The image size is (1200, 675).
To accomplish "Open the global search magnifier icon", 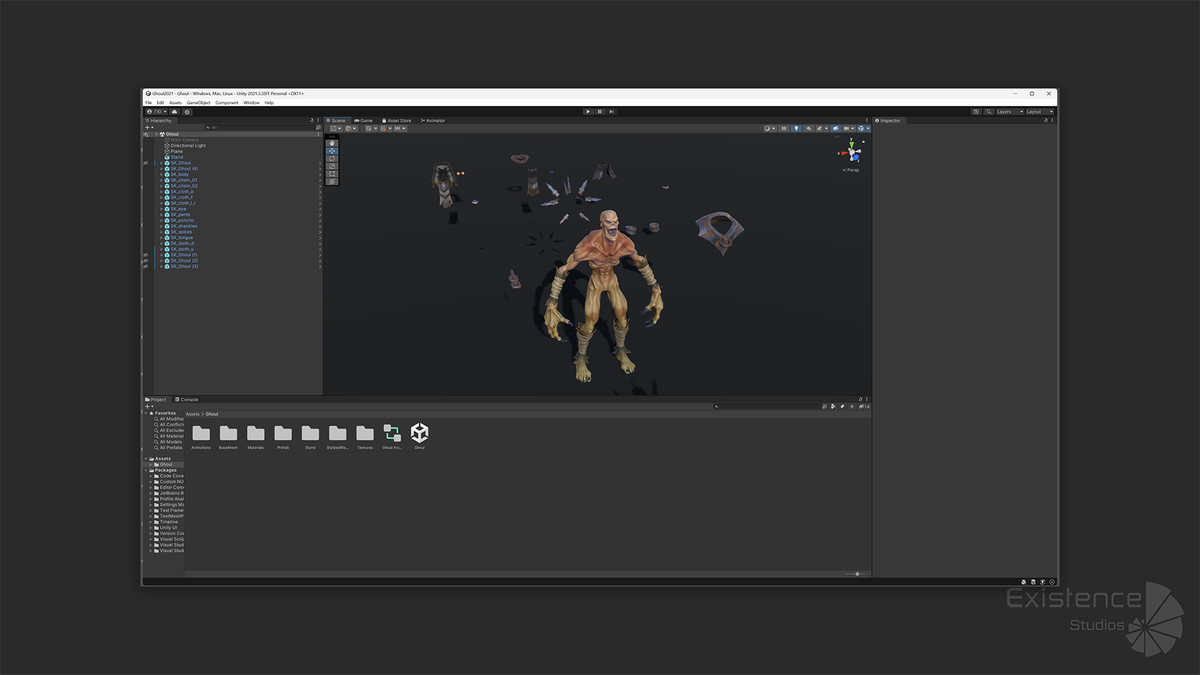I will click(989, 111).
